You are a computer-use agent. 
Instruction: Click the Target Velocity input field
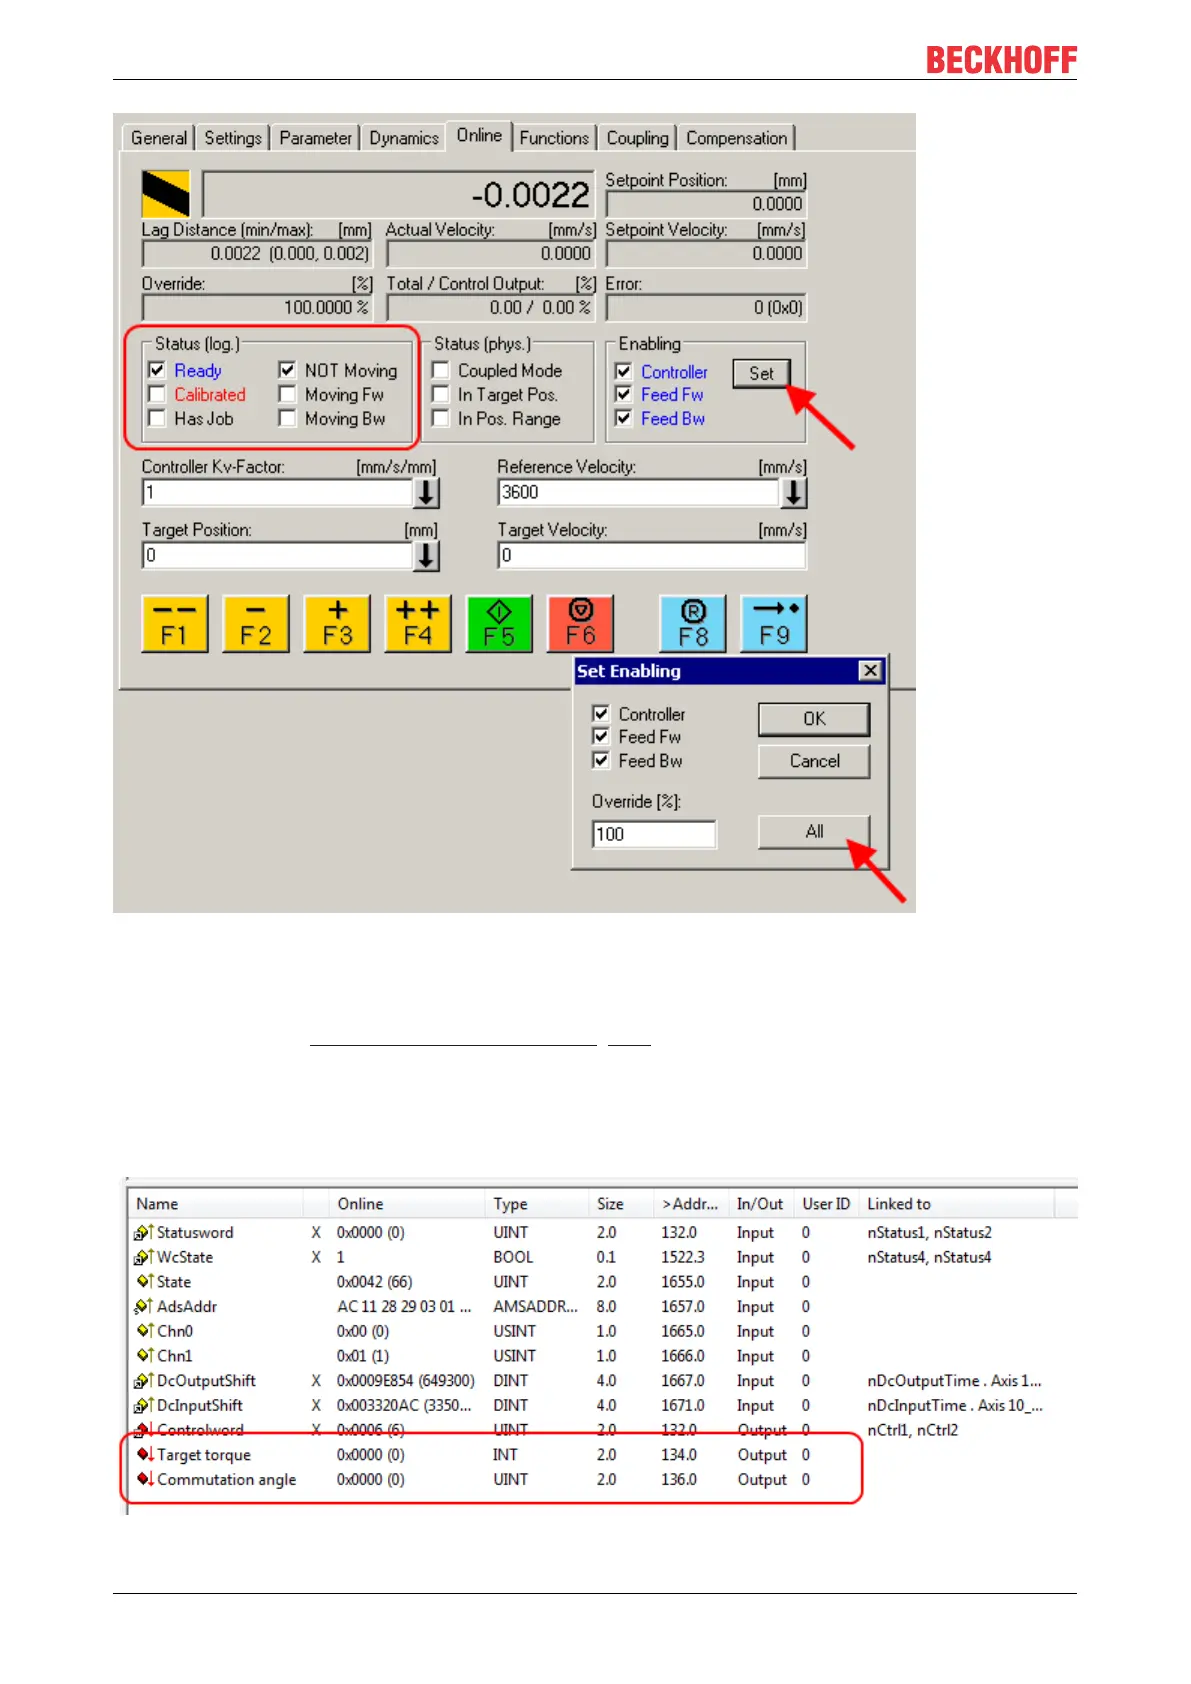652,555
